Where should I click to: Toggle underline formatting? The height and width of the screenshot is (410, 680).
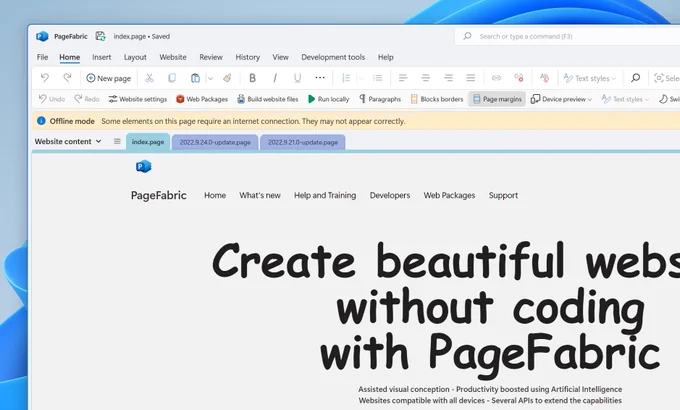click(298, 78)
